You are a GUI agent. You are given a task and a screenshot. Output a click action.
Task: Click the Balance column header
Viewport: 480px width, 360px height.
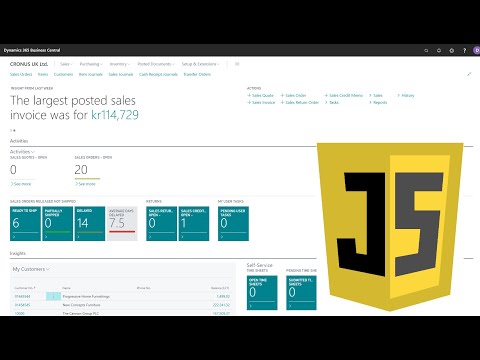click(x=220, y=288)
